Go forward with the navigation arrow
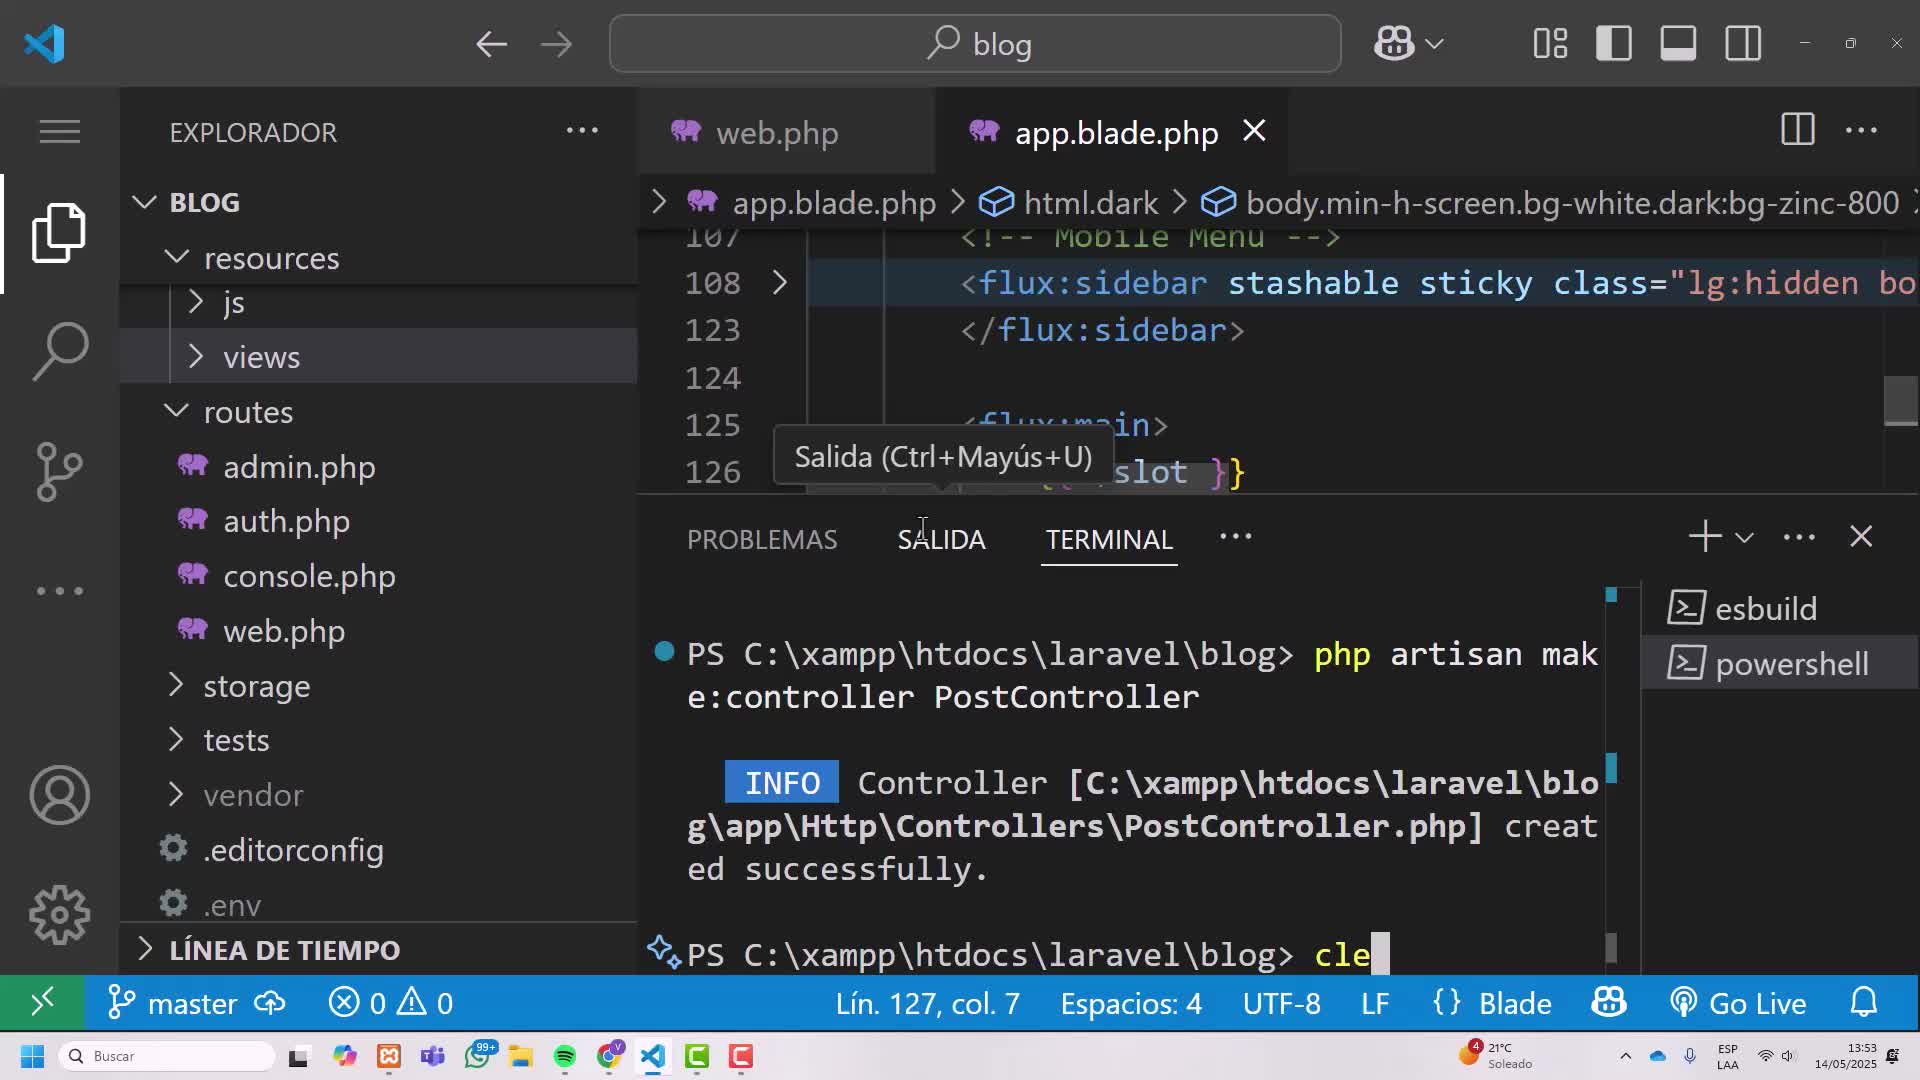The height and width of the screenshot is (1080, 1920). pyautogui.click(x=556, y=44)
